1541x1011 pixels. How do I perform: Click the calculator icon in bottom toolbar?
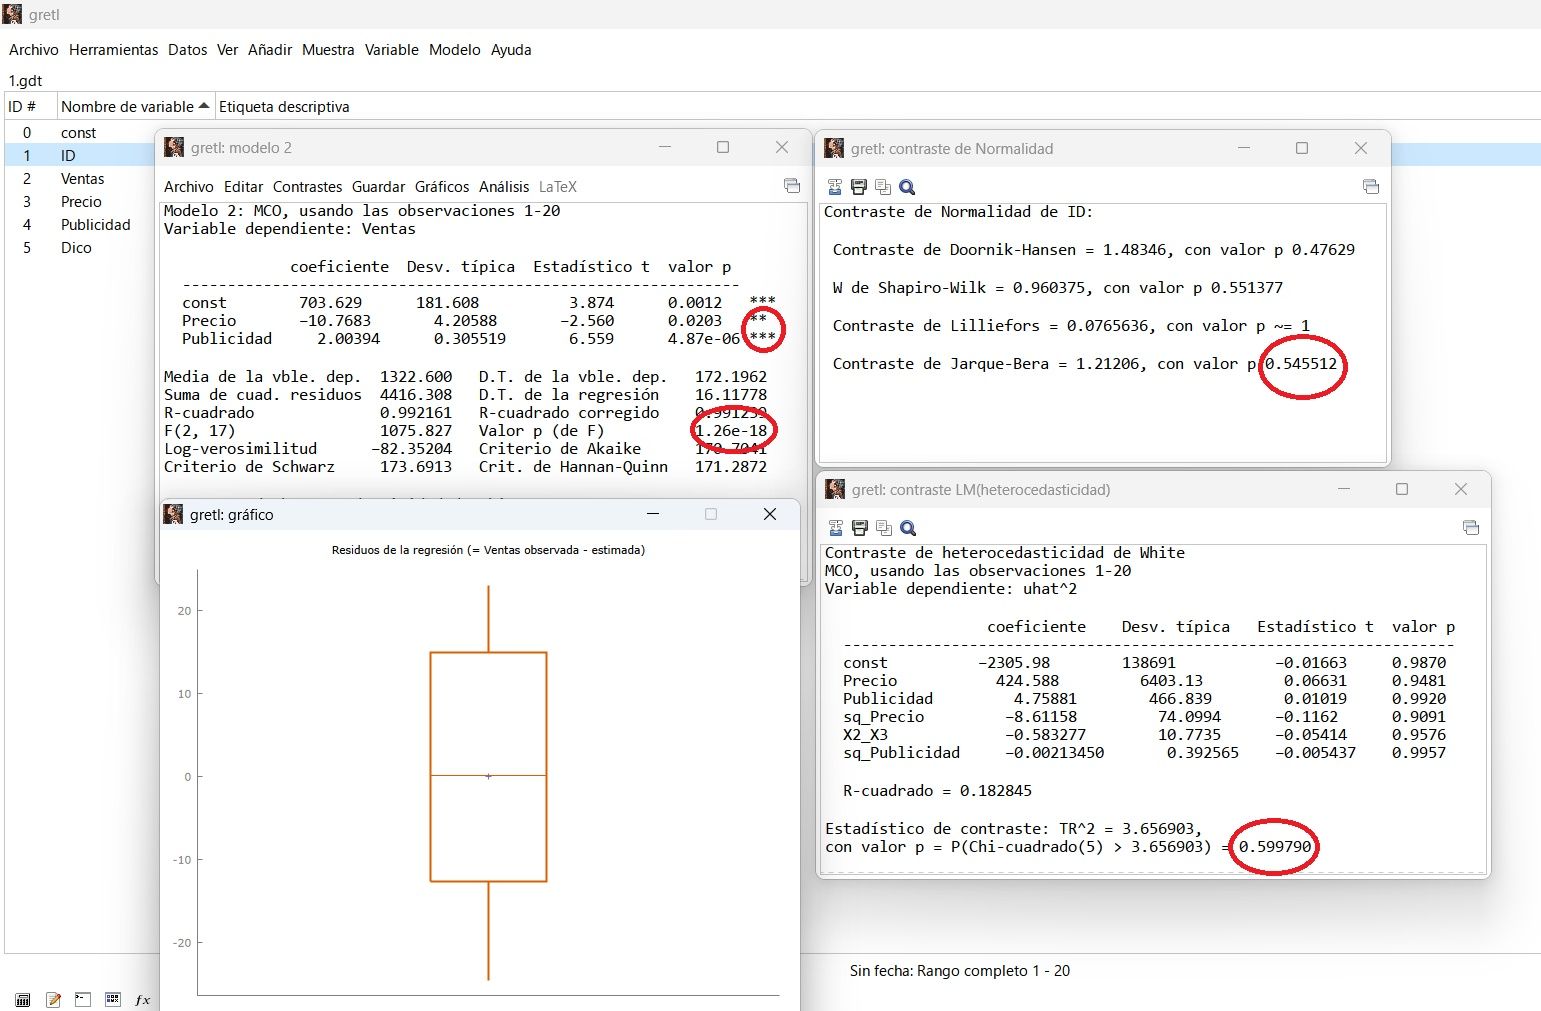[x=23, y=999]
